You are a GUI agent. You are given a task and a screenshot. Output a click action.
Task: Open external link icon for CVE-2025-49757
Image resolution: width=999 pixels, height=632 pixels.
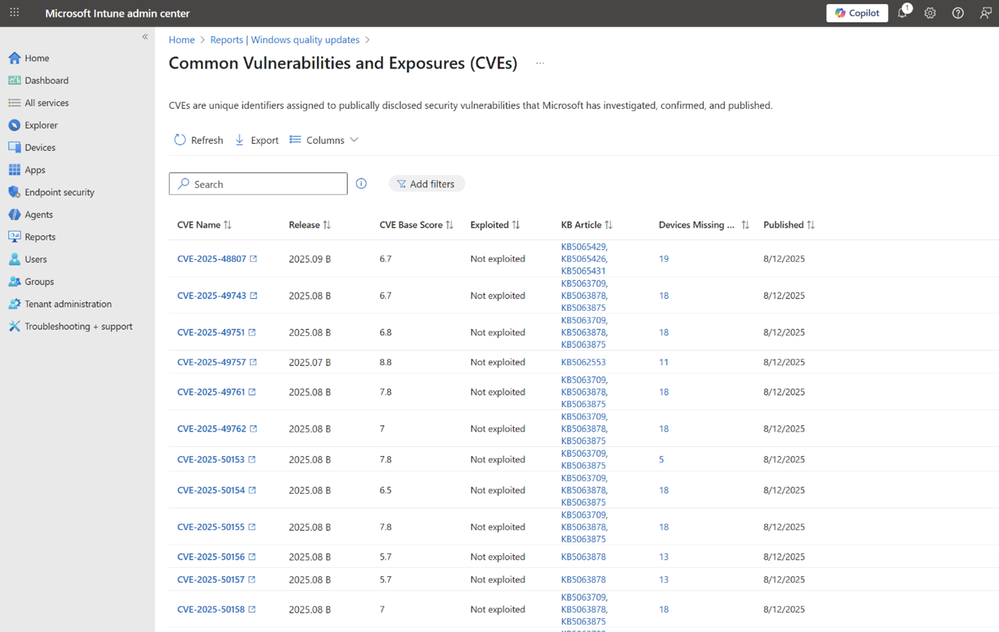tap(254, 362)
